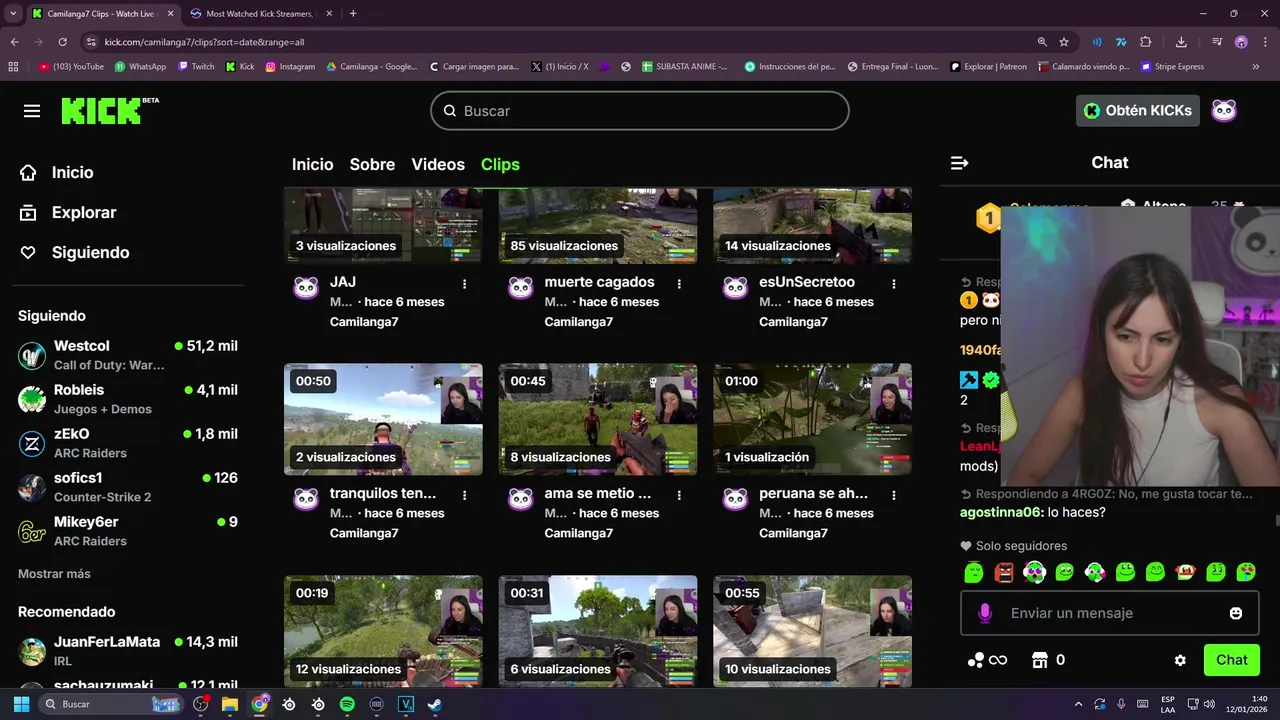Open options for the esUnSecretoo clip
The height and width of the screenshot is (720, 1280).
pyautogui.click(x=893, y=284)
